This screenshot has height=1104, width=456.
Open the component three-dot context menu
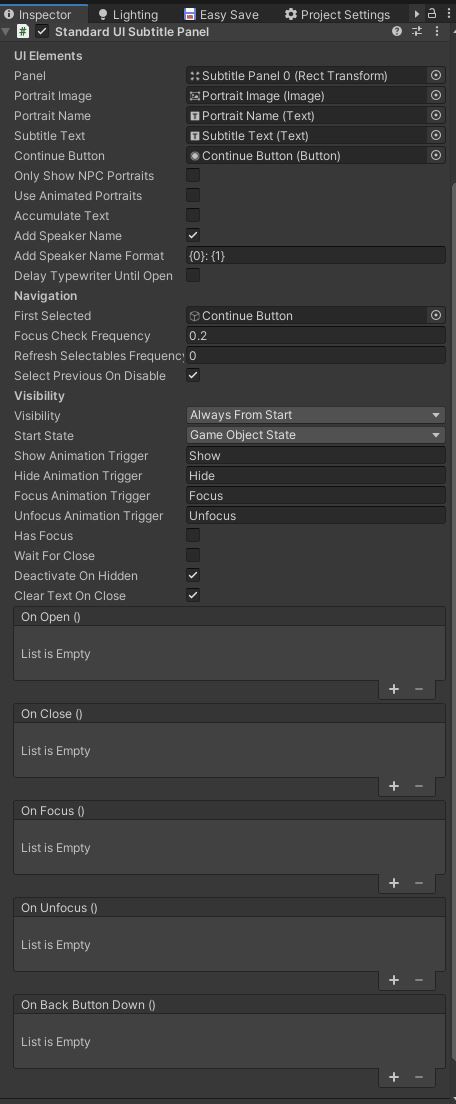pyautogui.click(x=437, y=32)
